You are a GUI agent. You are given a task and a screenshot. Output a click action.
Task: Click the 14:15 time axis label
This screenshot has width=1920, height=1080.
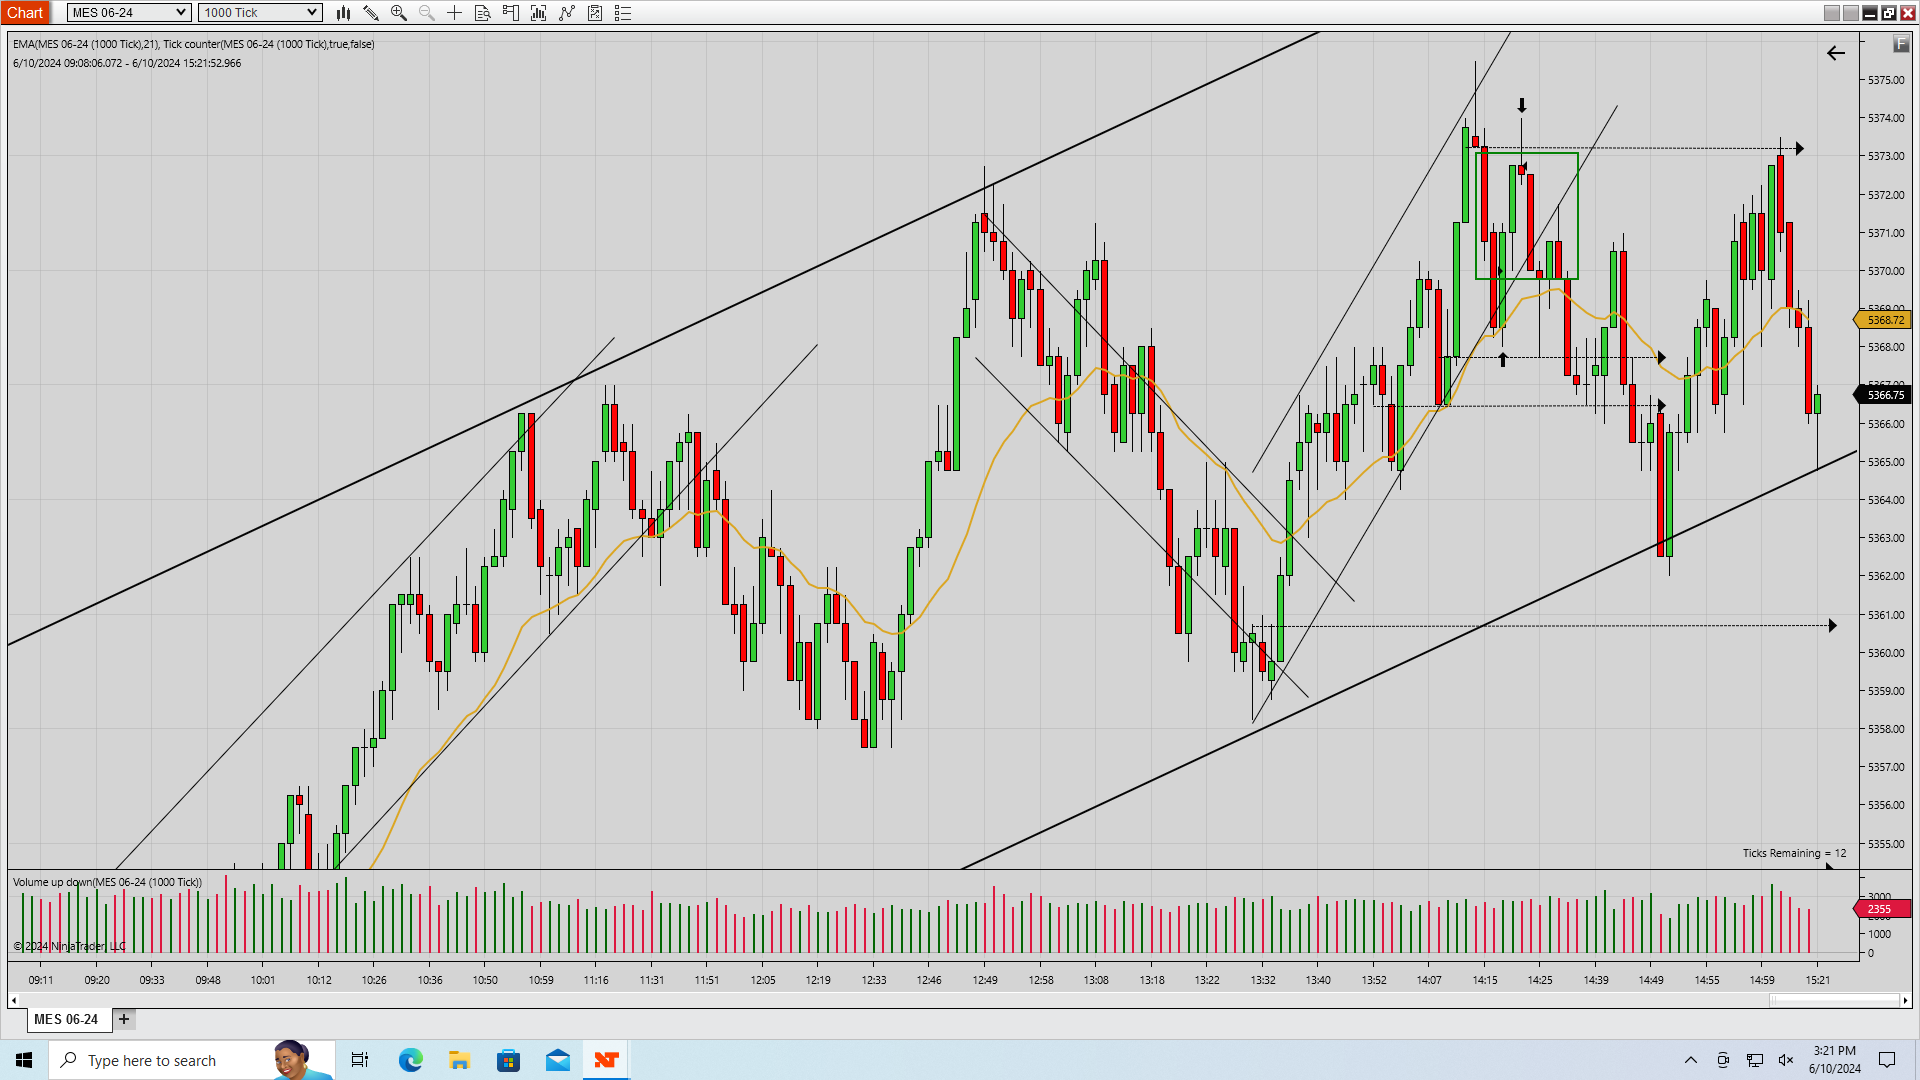click(1485, 980)
